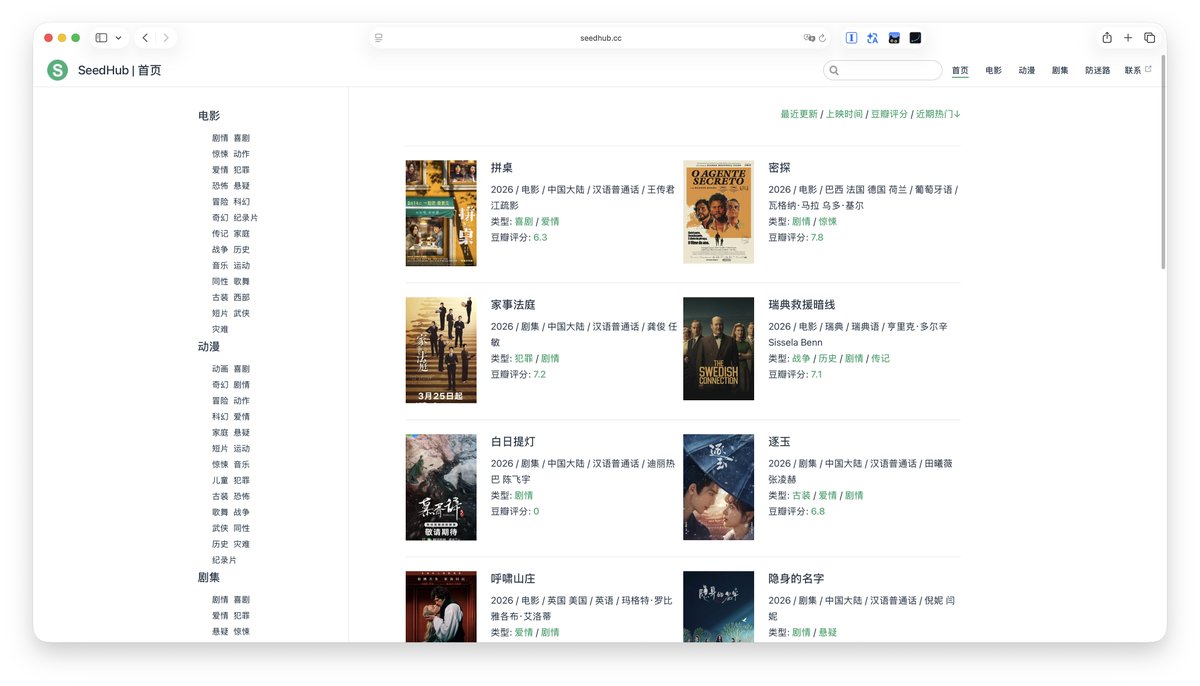This screenshot has width=1200, height=686.
Task: Click the 悬疑 genre tag under 隐身的名字
Action: (828, 632)
